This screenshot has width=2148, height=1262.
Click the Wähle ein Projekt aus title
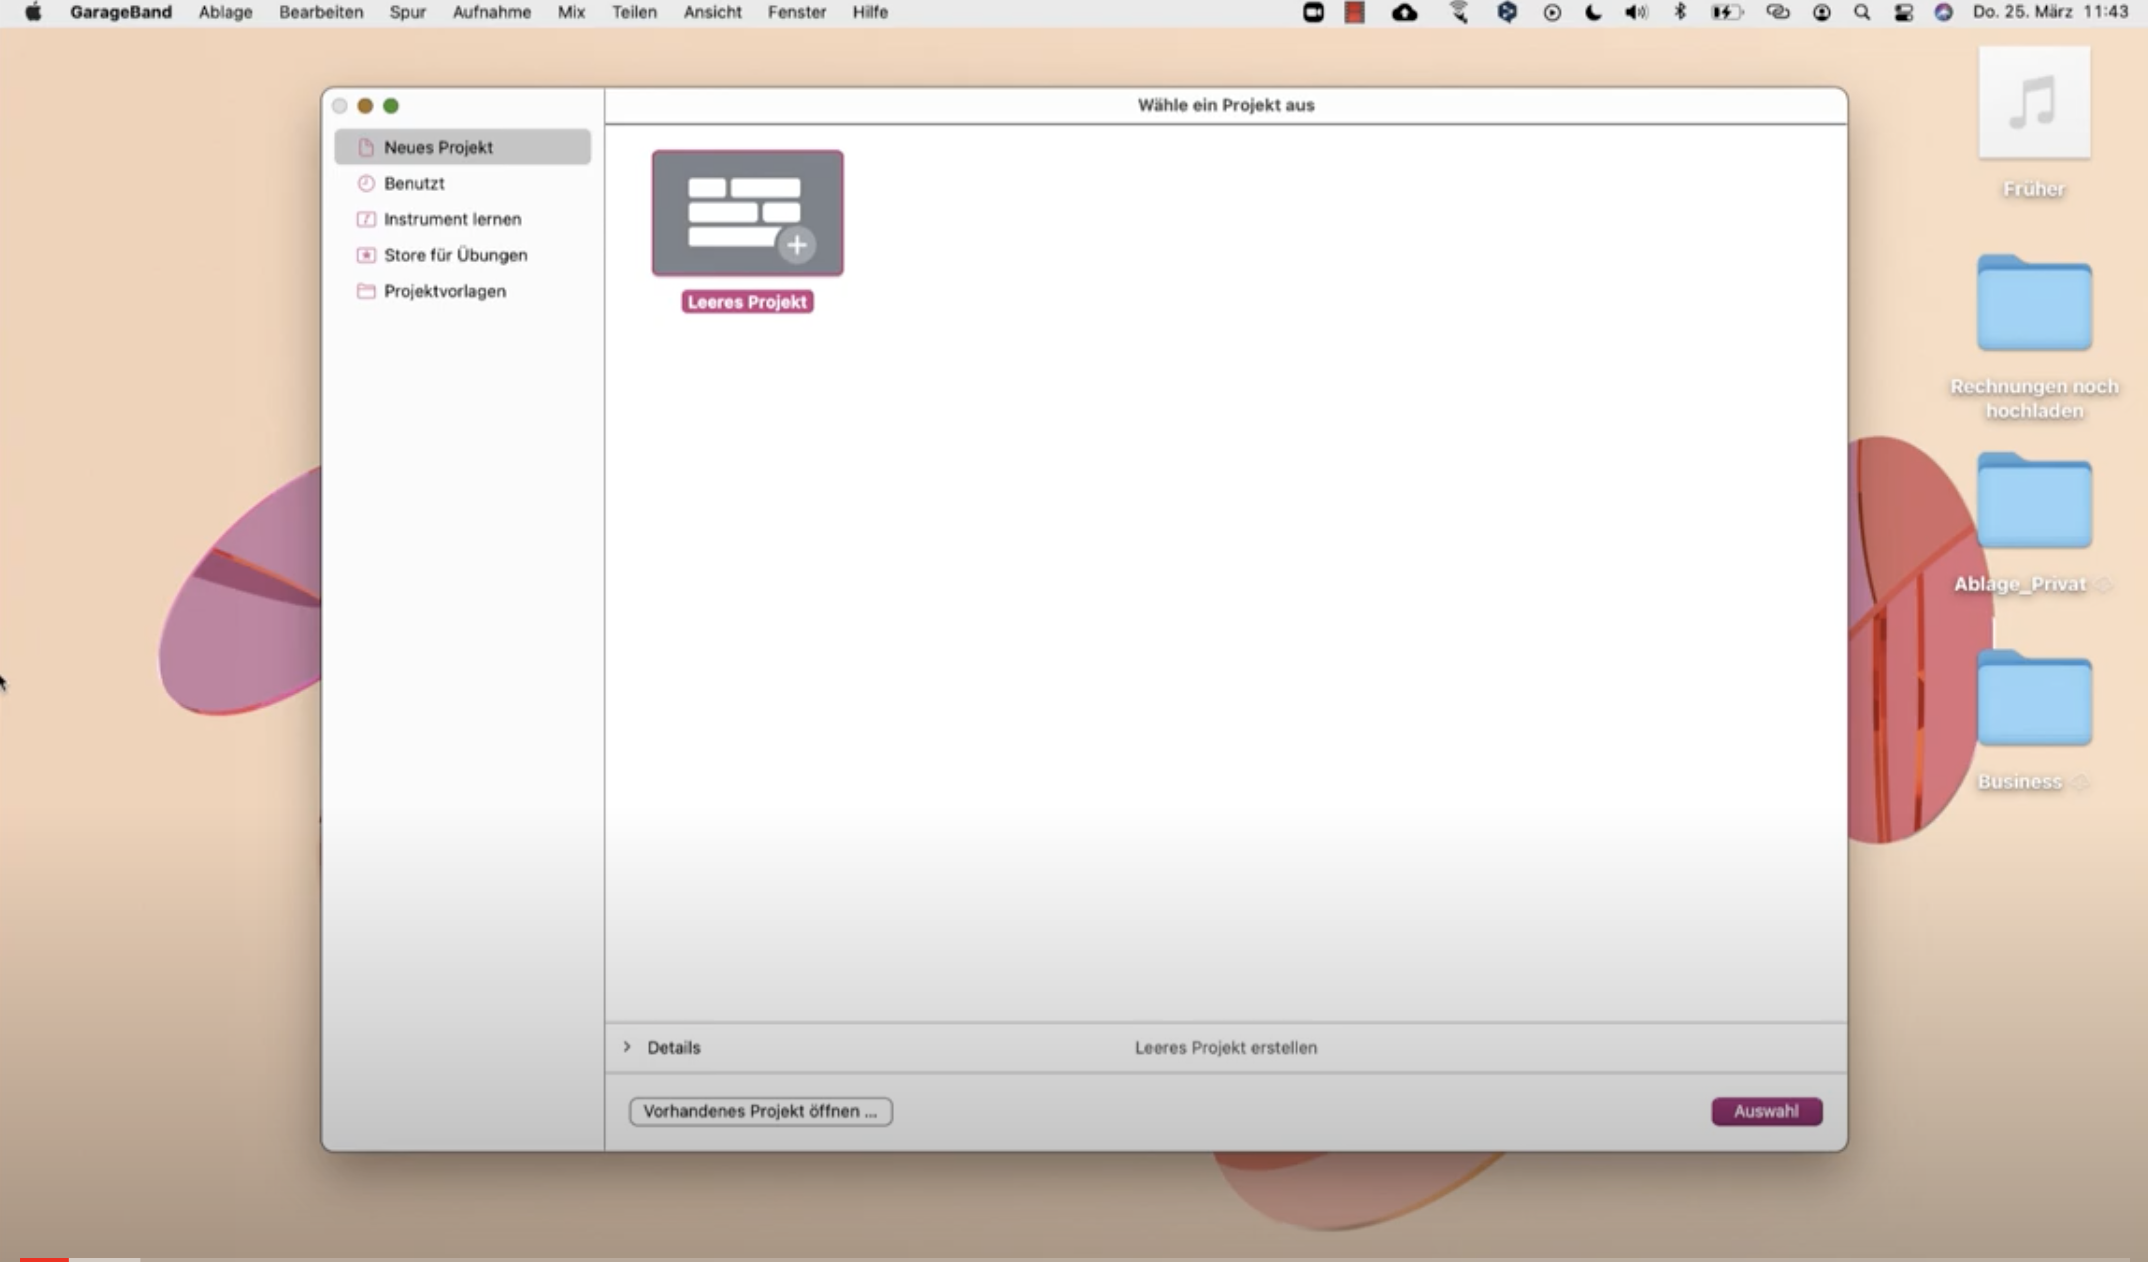pos(1225,105)
